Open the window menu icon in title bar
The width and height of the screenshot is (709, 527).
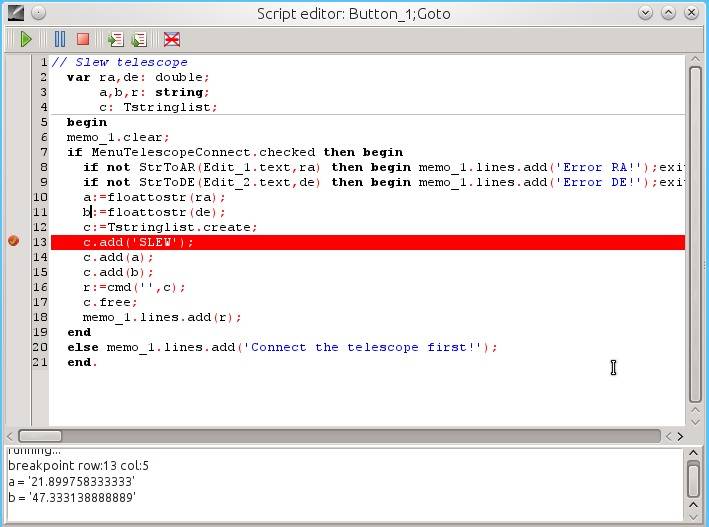(x=16, y=13)
